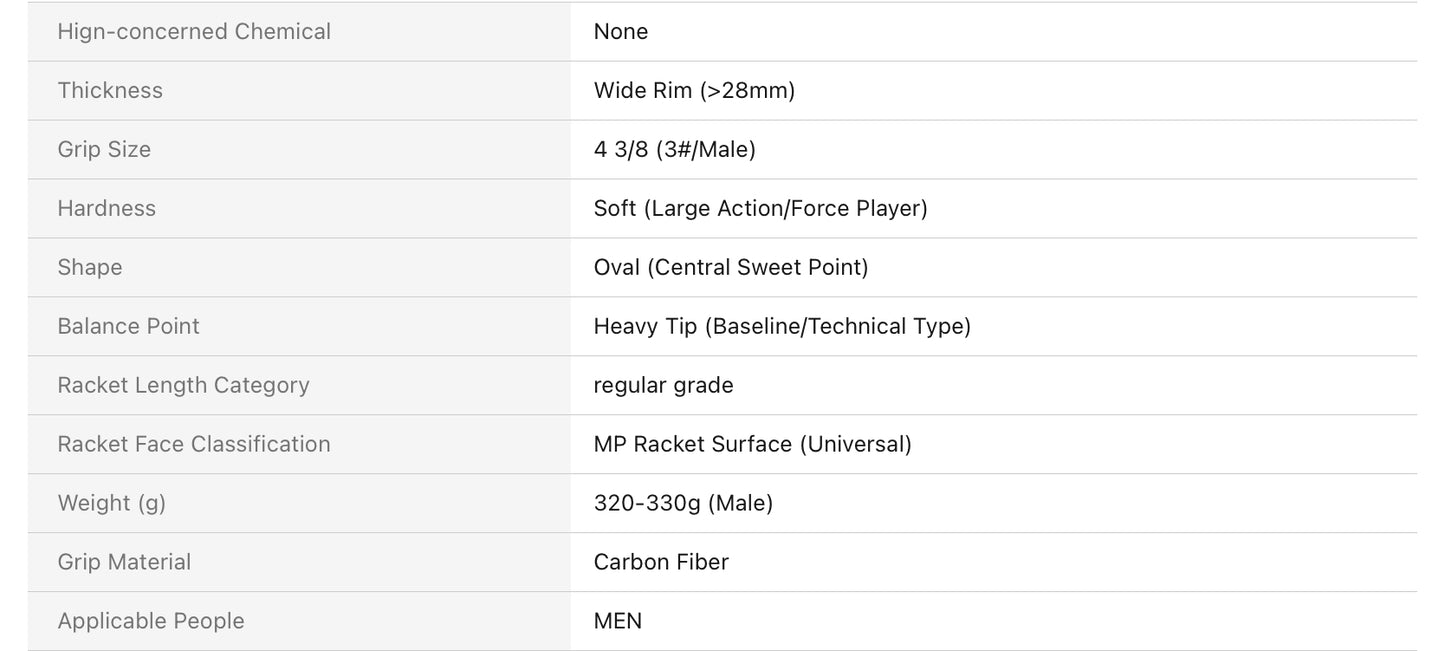The height and width of the screenshot is (651, 1445).
Task: Select Soft (Large Action/Force Player) text
Action: 760,208
